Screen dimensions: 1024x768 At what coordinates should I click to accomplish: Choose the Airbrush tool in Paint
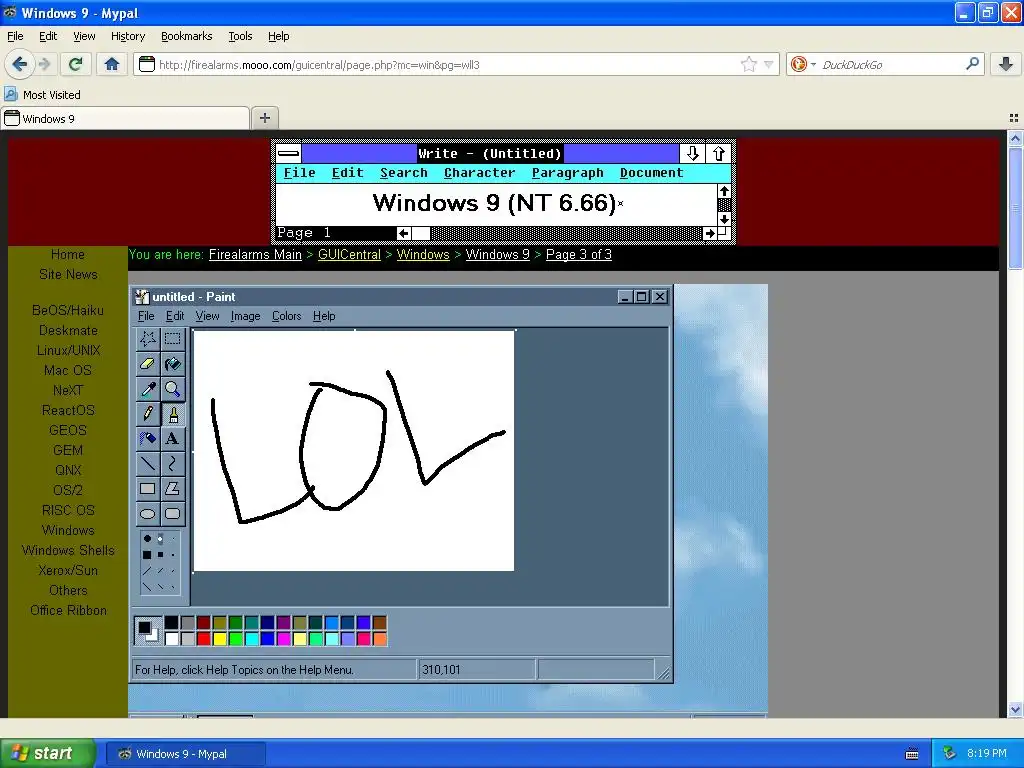tap(148, 439)
